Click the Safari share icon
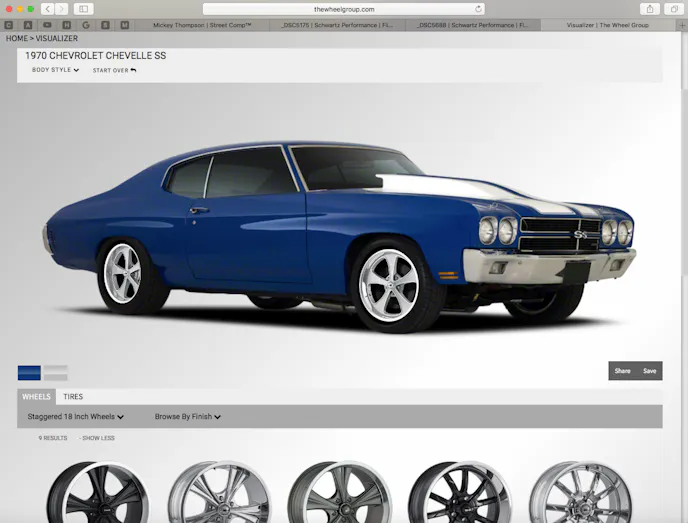This screenshot has height=523, width=688. [649, 9]
